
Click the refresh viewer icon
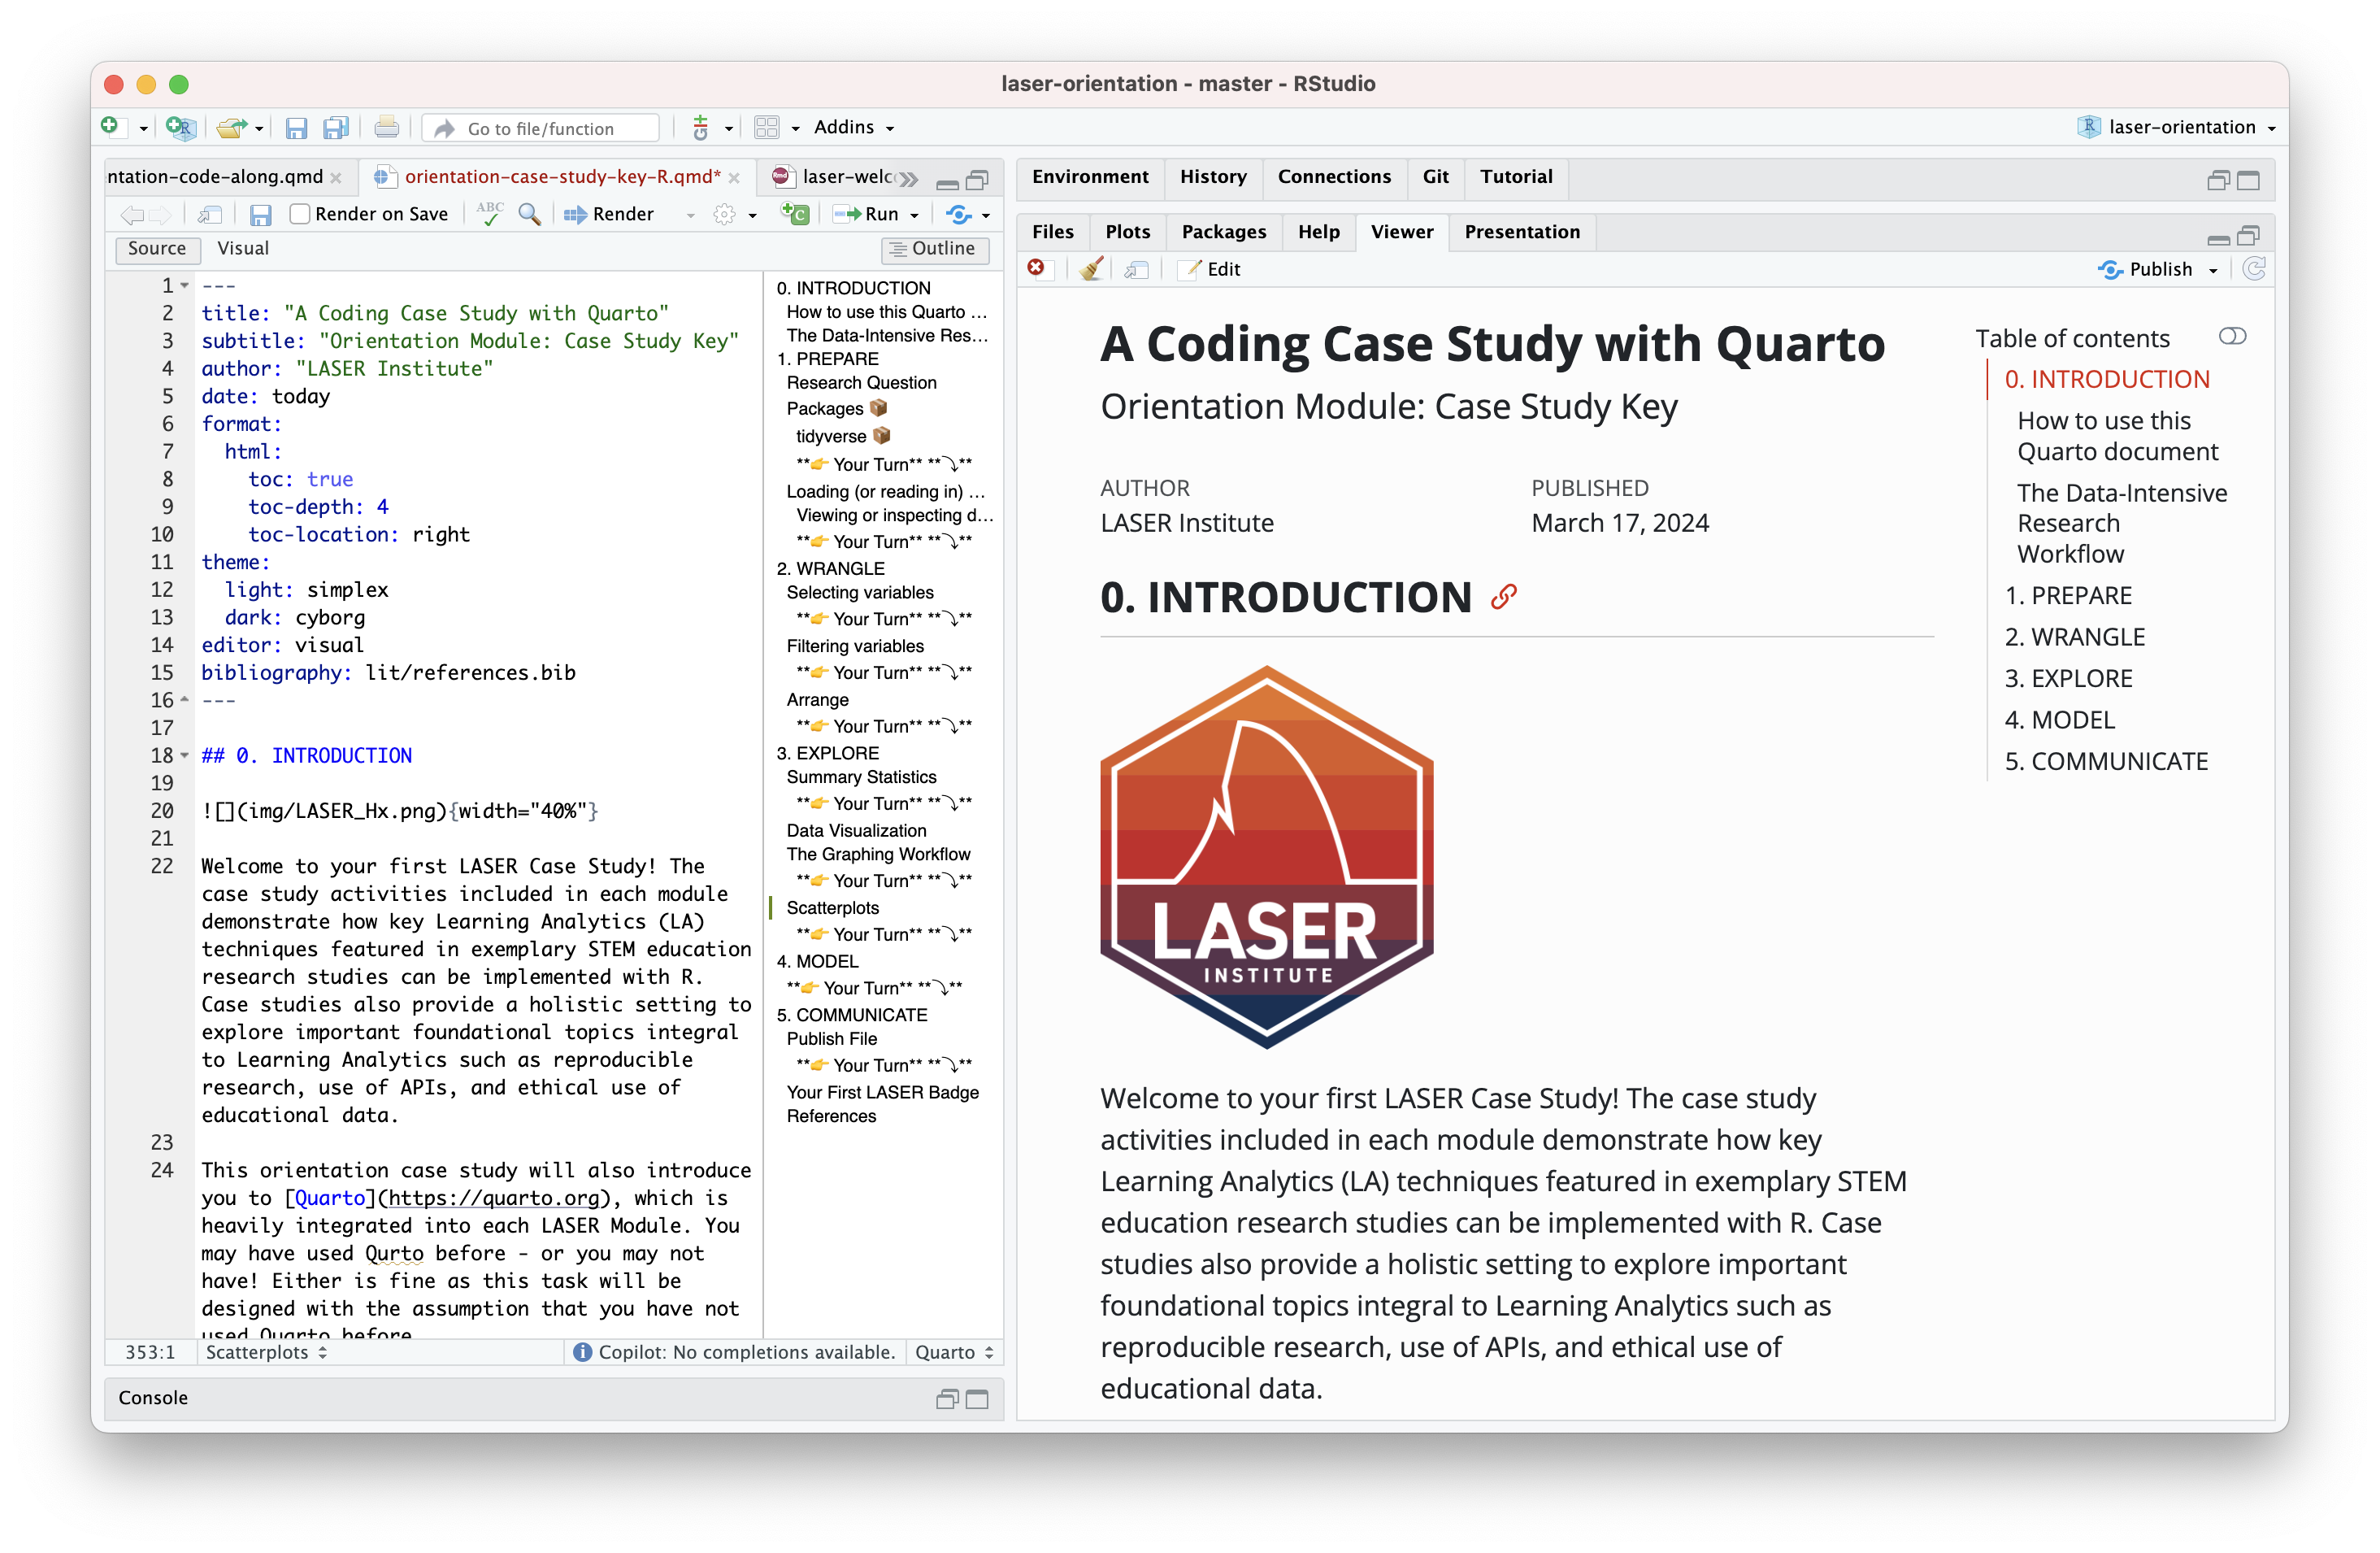point(2253,269)
